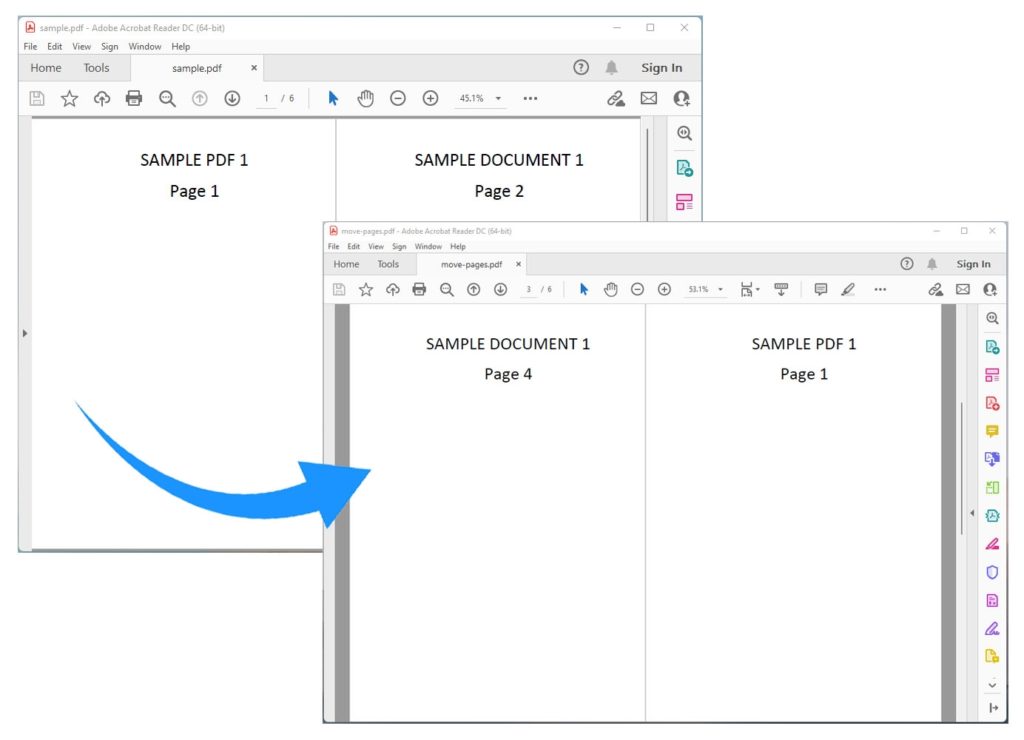Switch to Tools tab in sample.pdf window
This screenshot has height=740, width=1024.
[96, 68]
